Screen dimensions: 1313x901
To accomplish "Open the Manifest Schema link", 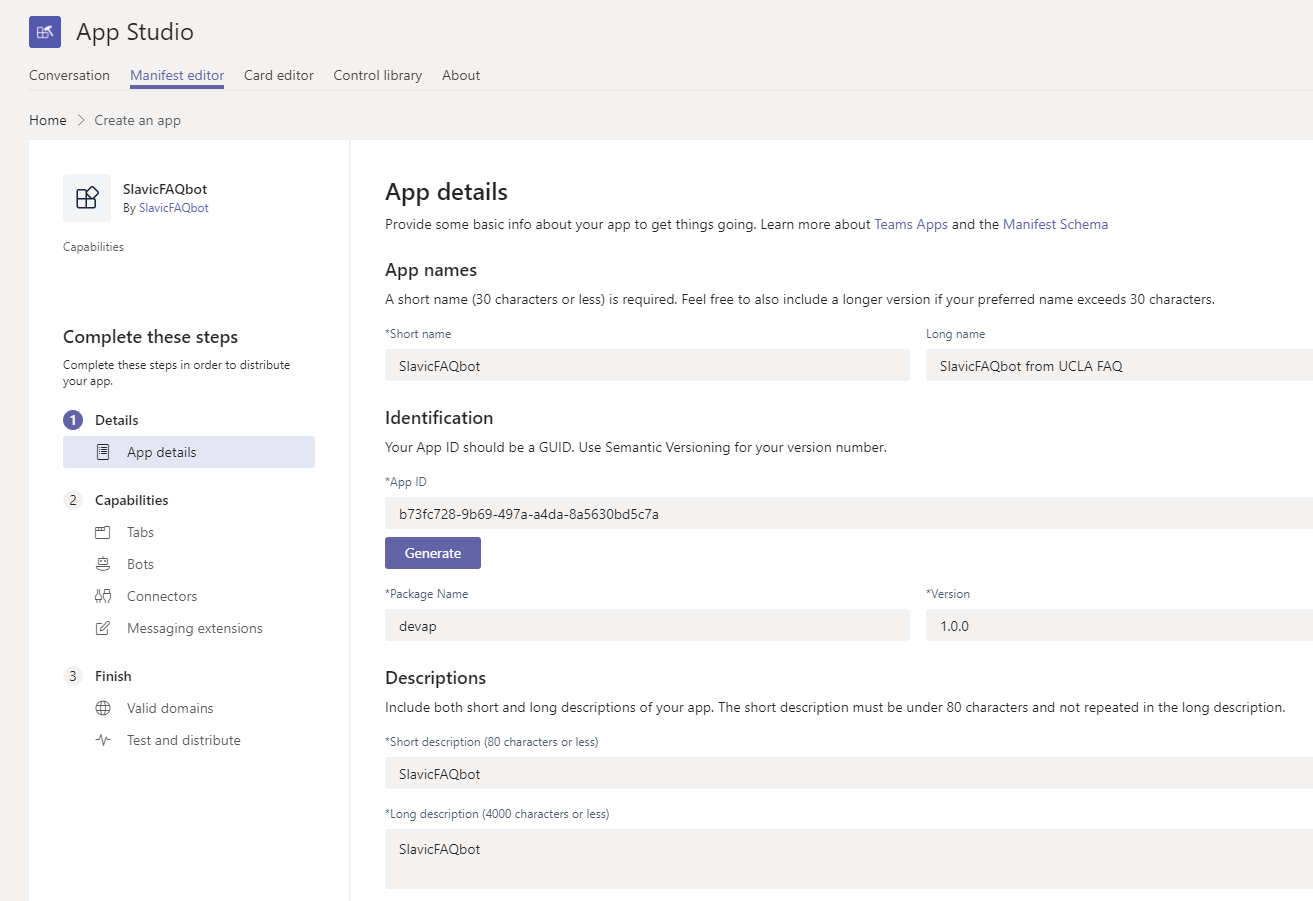I will [x=1055, y=224].
